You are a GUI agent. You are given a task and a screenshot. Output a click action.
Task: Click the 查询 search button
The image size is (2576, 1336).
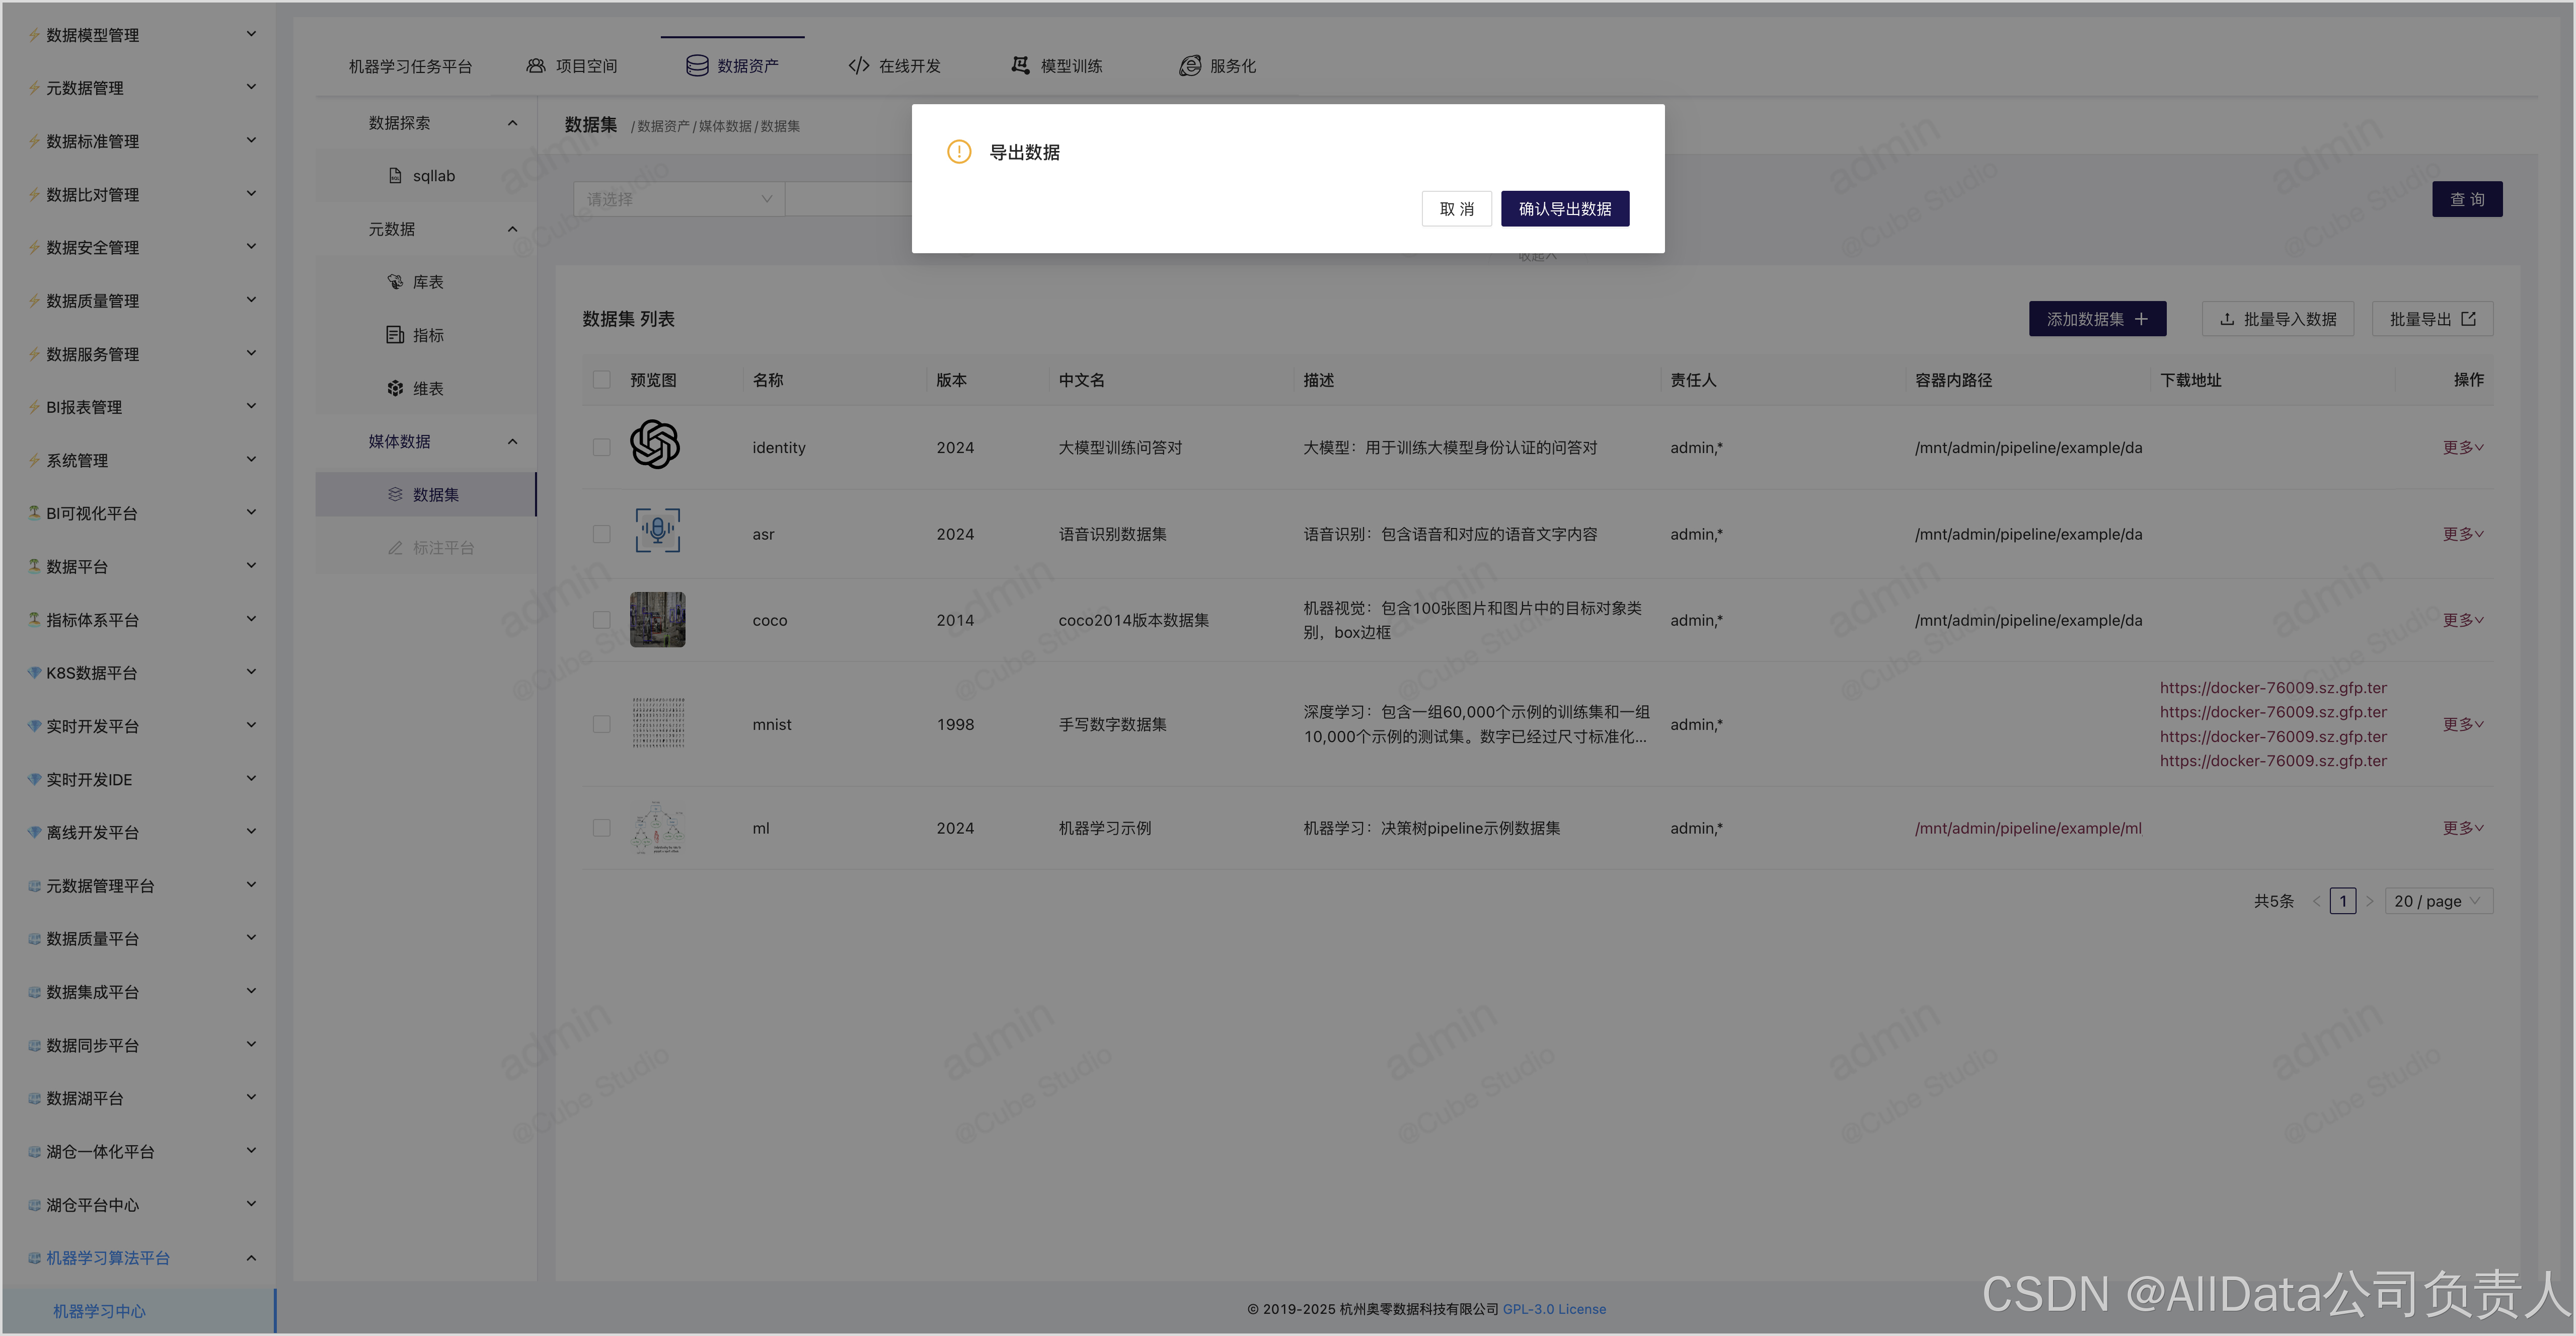coord(2467,199)
